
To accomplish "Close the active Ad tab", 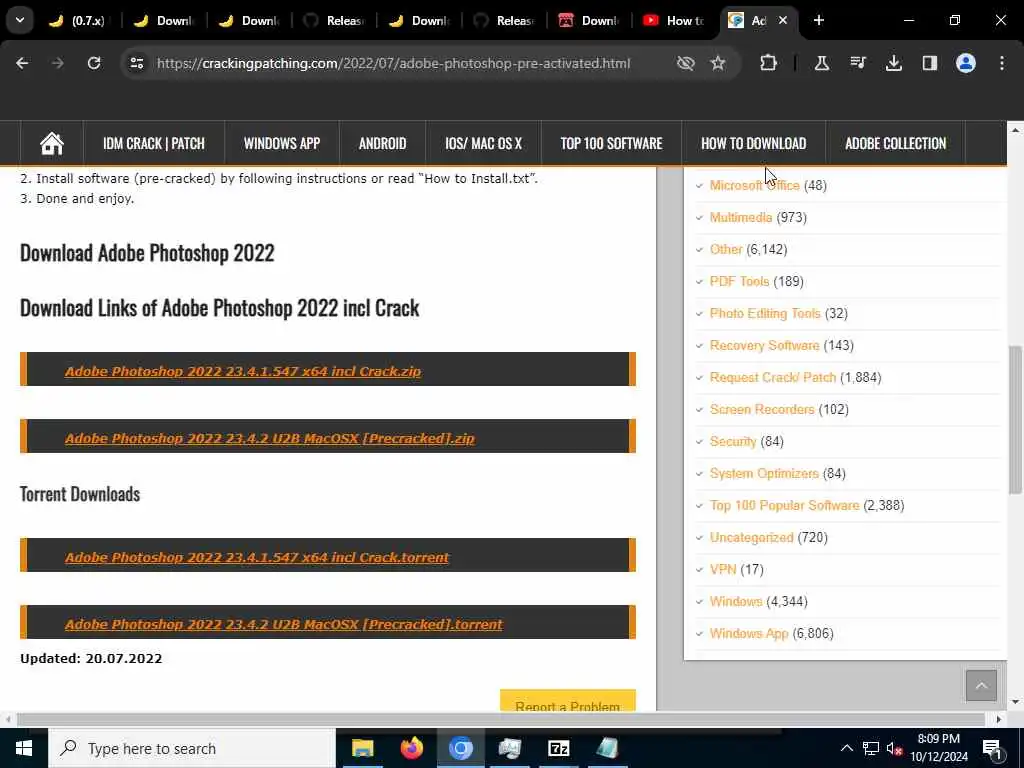I will click(x=783, y=20).
